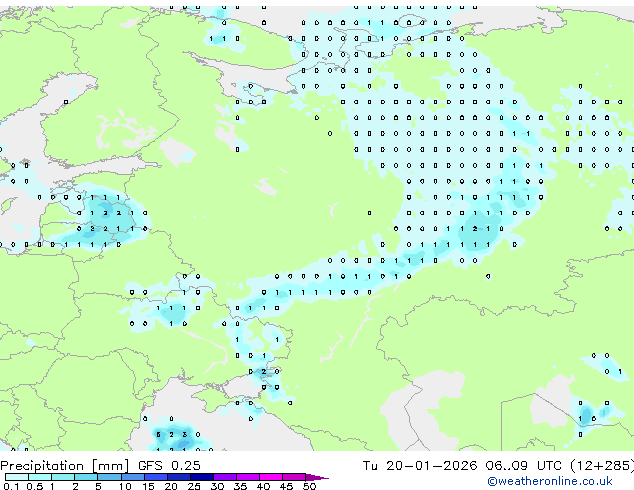Click the '06..09 UTC' time range text
The image size is (634, 490).
tap(524, 466)
